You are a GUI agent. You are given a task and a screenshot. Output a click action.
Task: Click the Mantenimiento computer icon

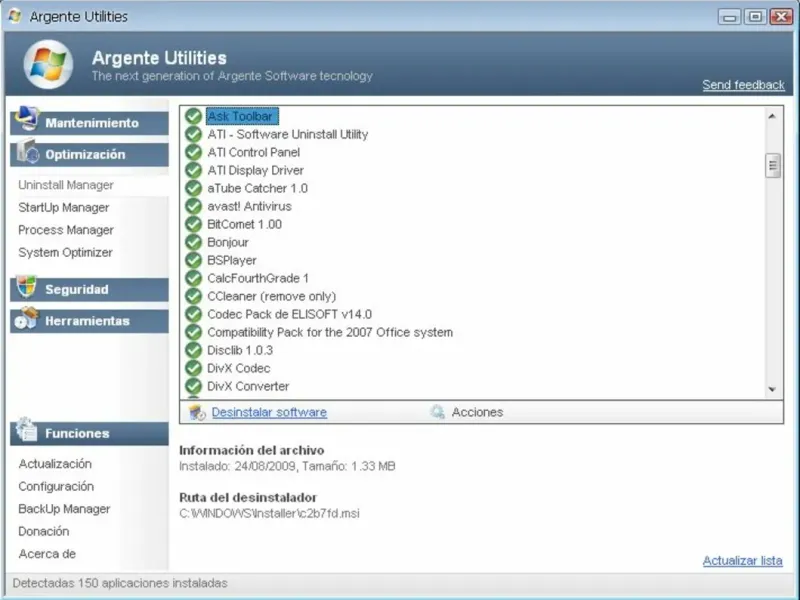27,118
